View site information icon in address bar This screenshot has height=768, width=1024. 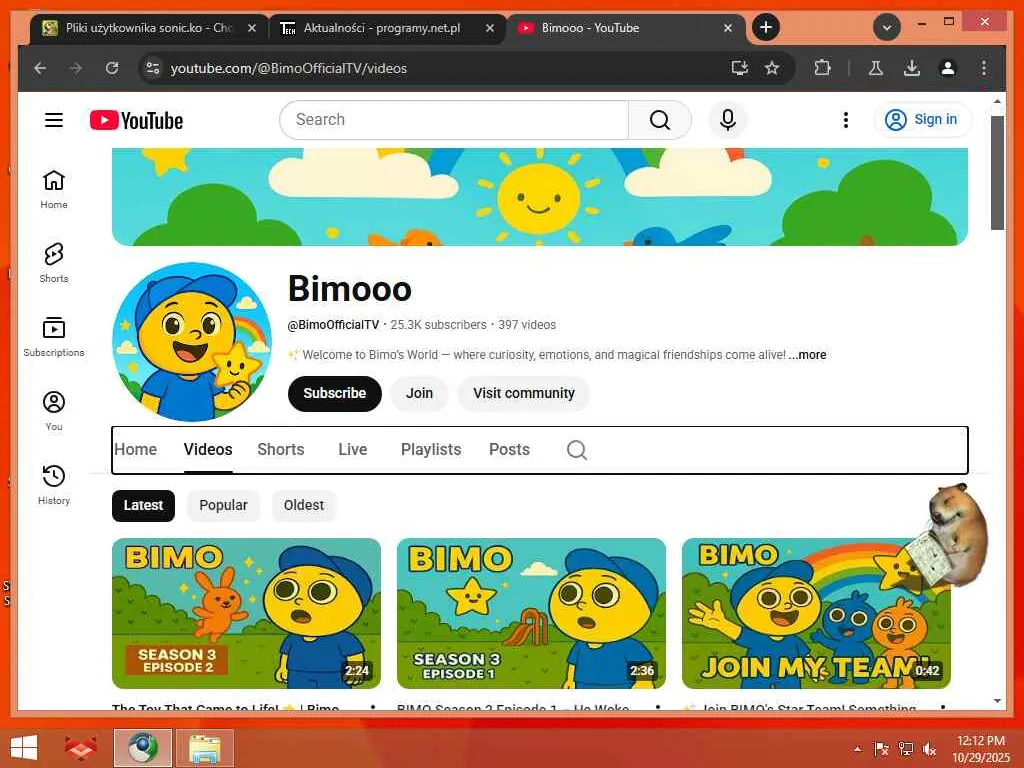[x=153, y=68]
